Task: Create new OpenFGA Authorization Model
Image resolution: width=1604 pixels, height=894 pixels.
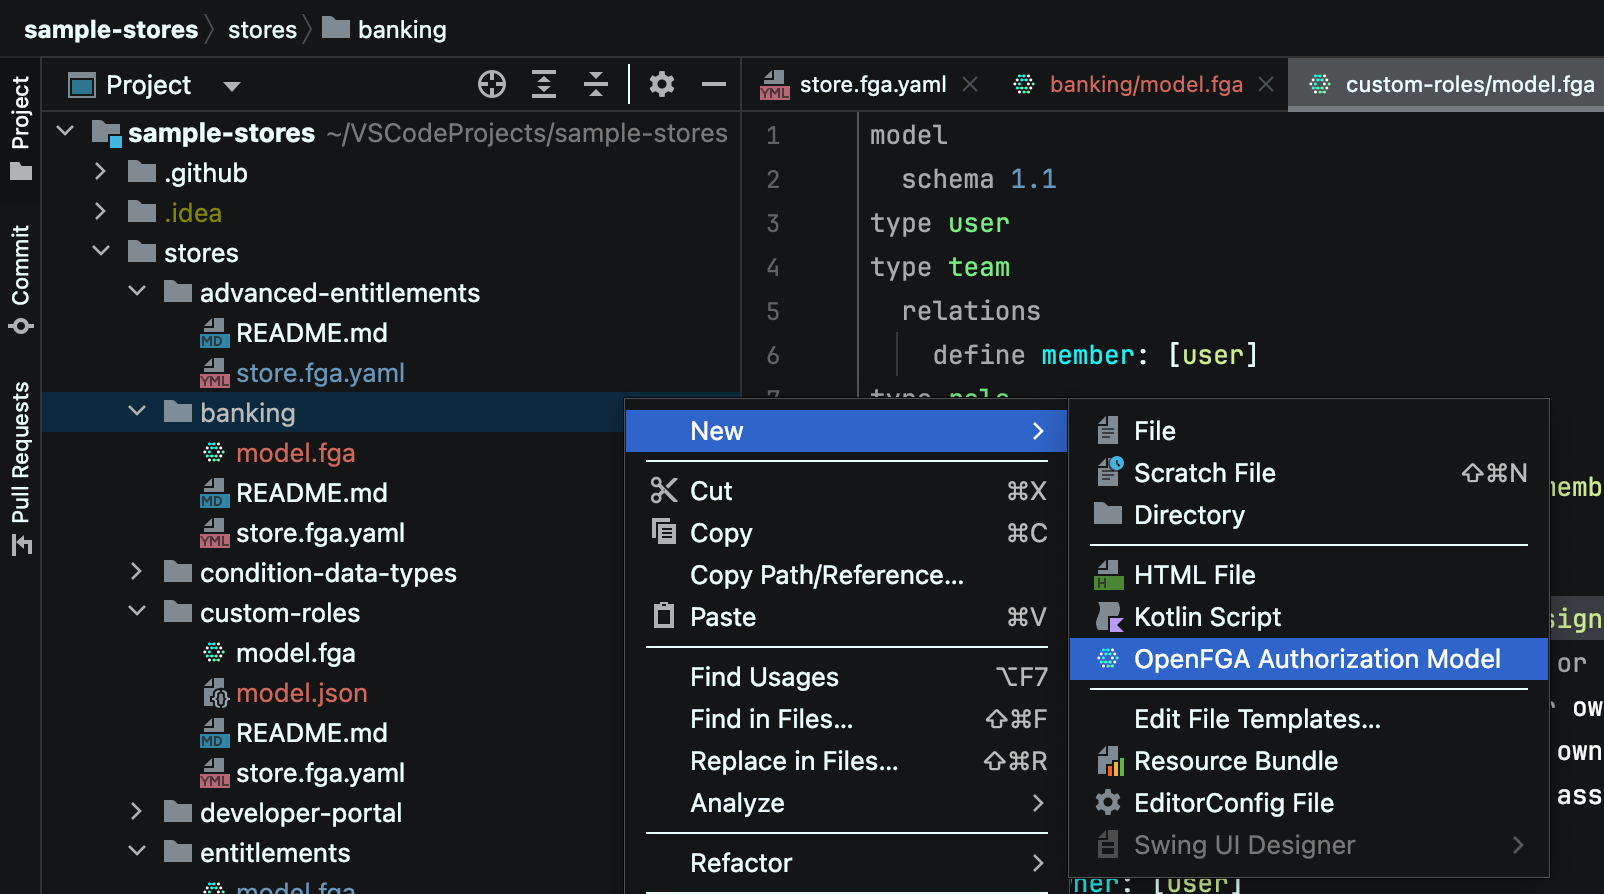Action: 1309,659
